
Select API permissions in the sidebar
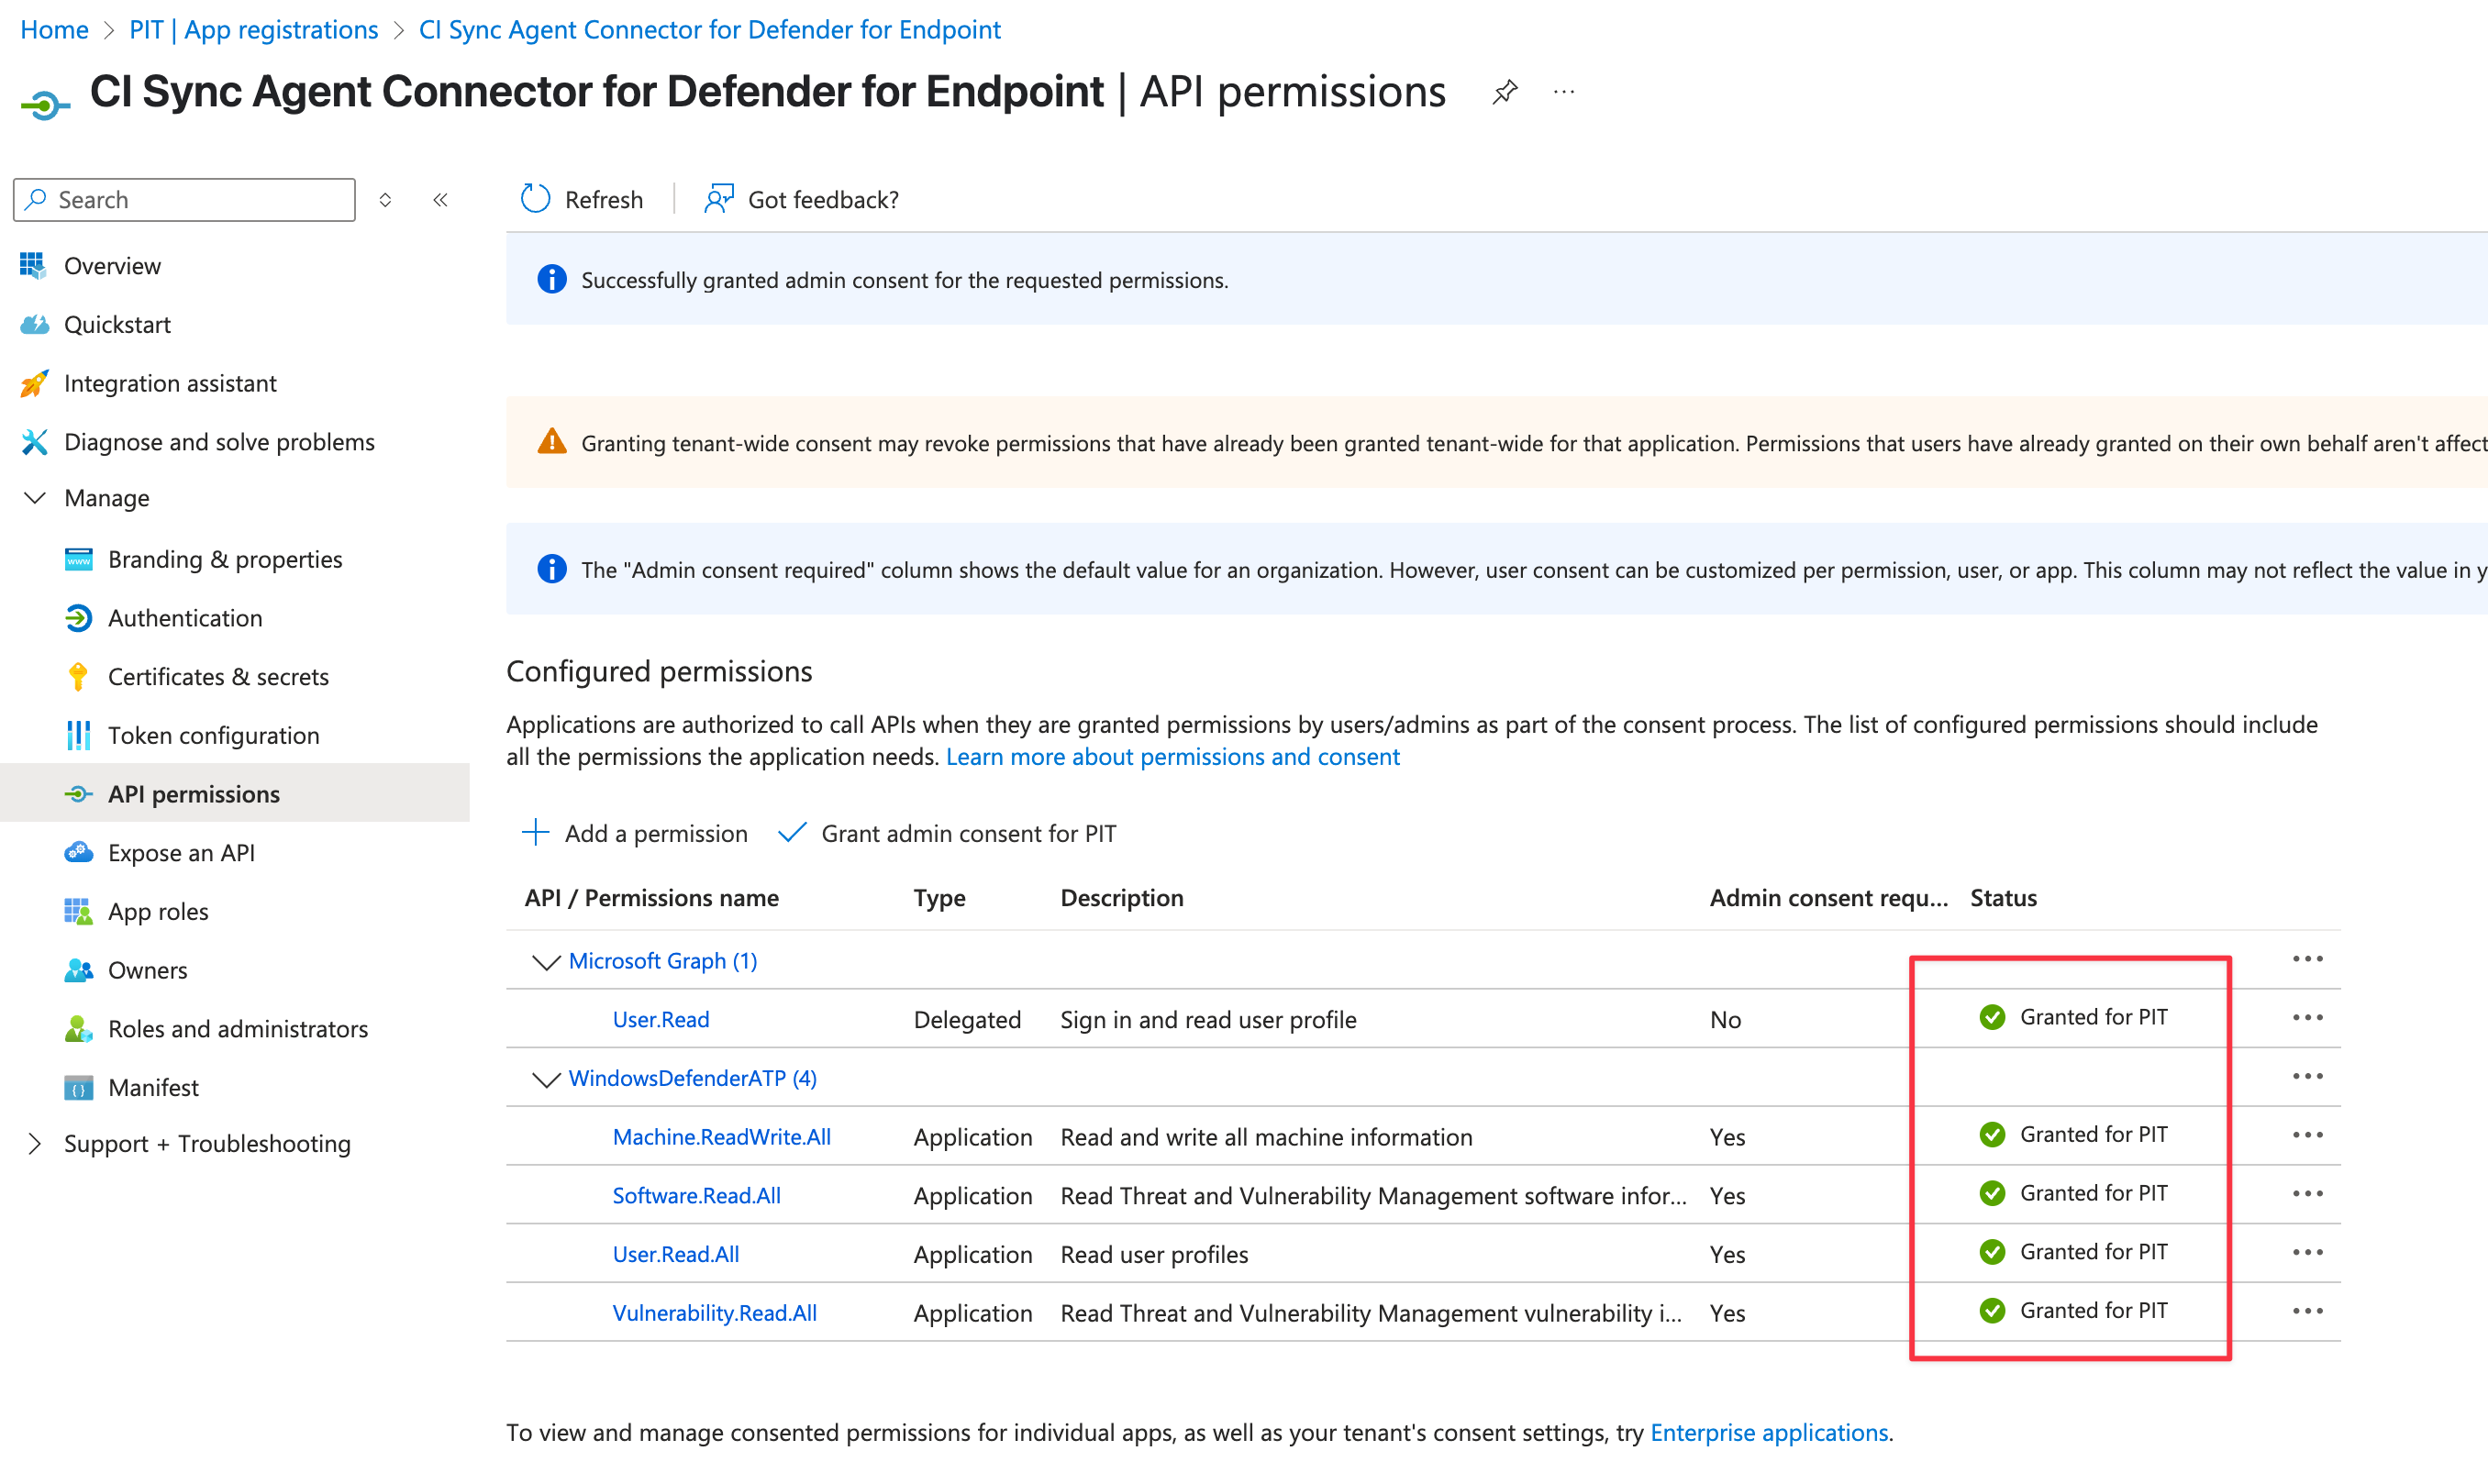[194, 794]
